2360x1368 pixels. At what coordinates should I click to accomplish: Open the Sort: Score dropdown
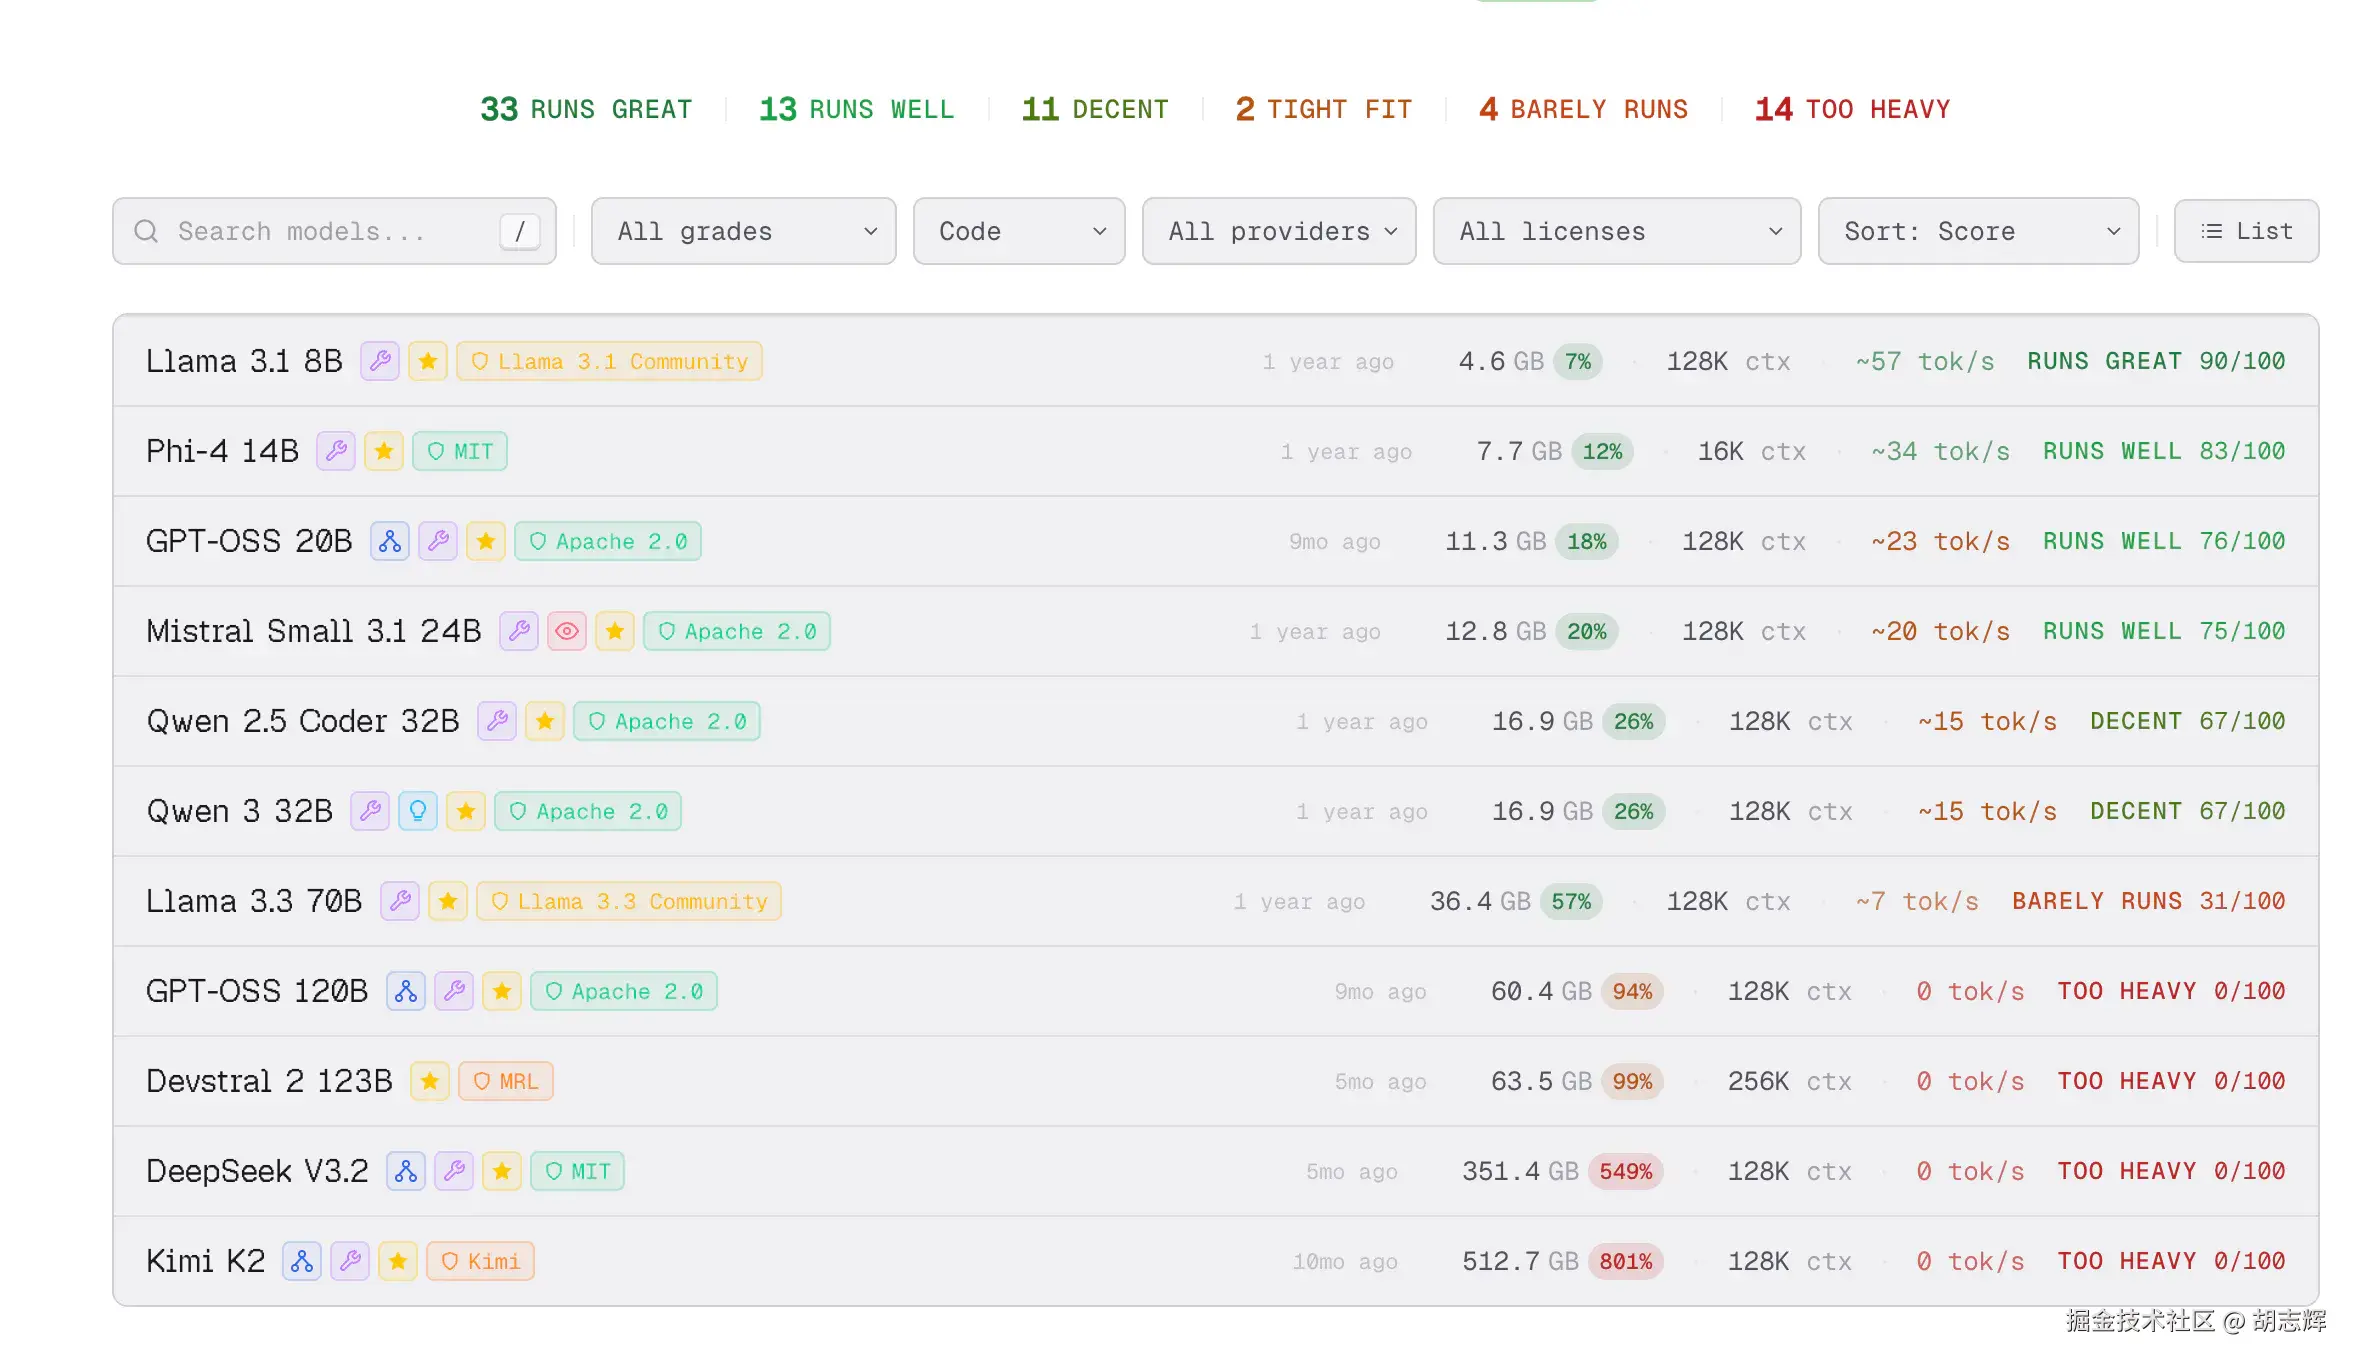tap(1978, 231)
